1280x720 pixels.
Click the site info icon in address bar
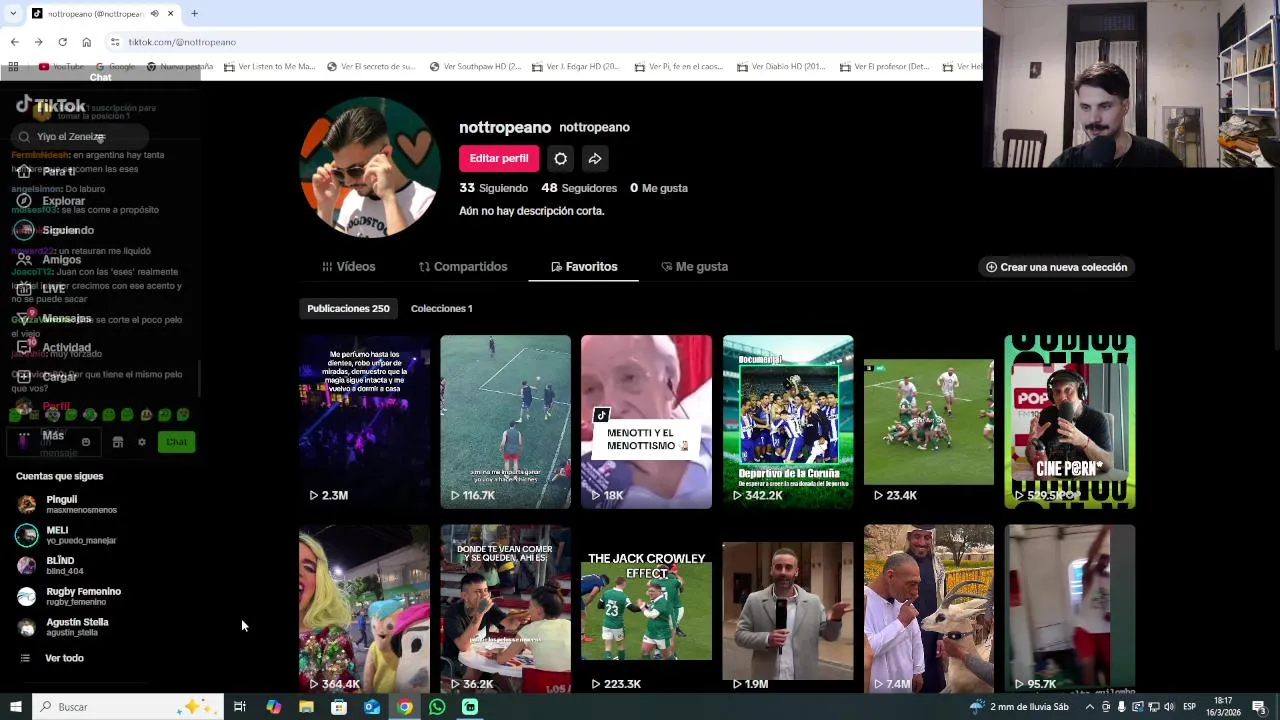point(115,42)
